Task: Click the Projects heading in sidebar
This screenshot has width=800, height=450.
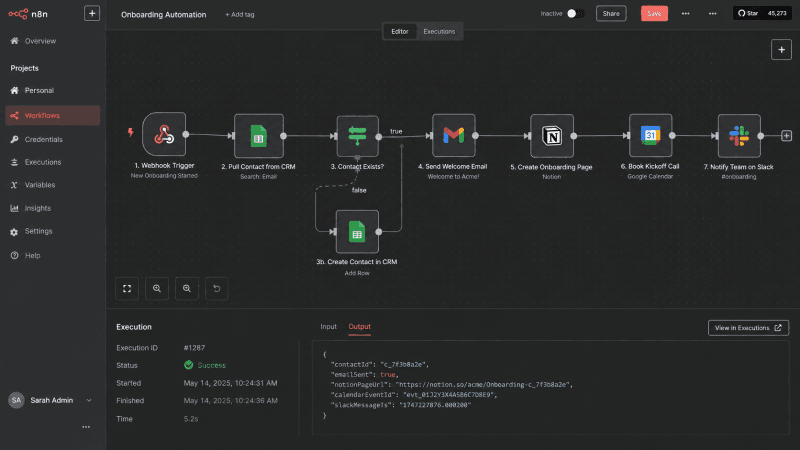Action: [x=24, y=68]
